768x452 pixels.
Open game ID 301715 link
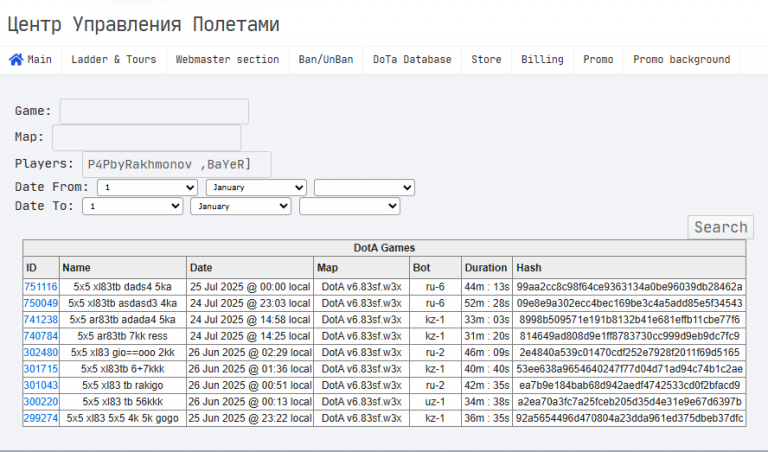pos(41,369)
